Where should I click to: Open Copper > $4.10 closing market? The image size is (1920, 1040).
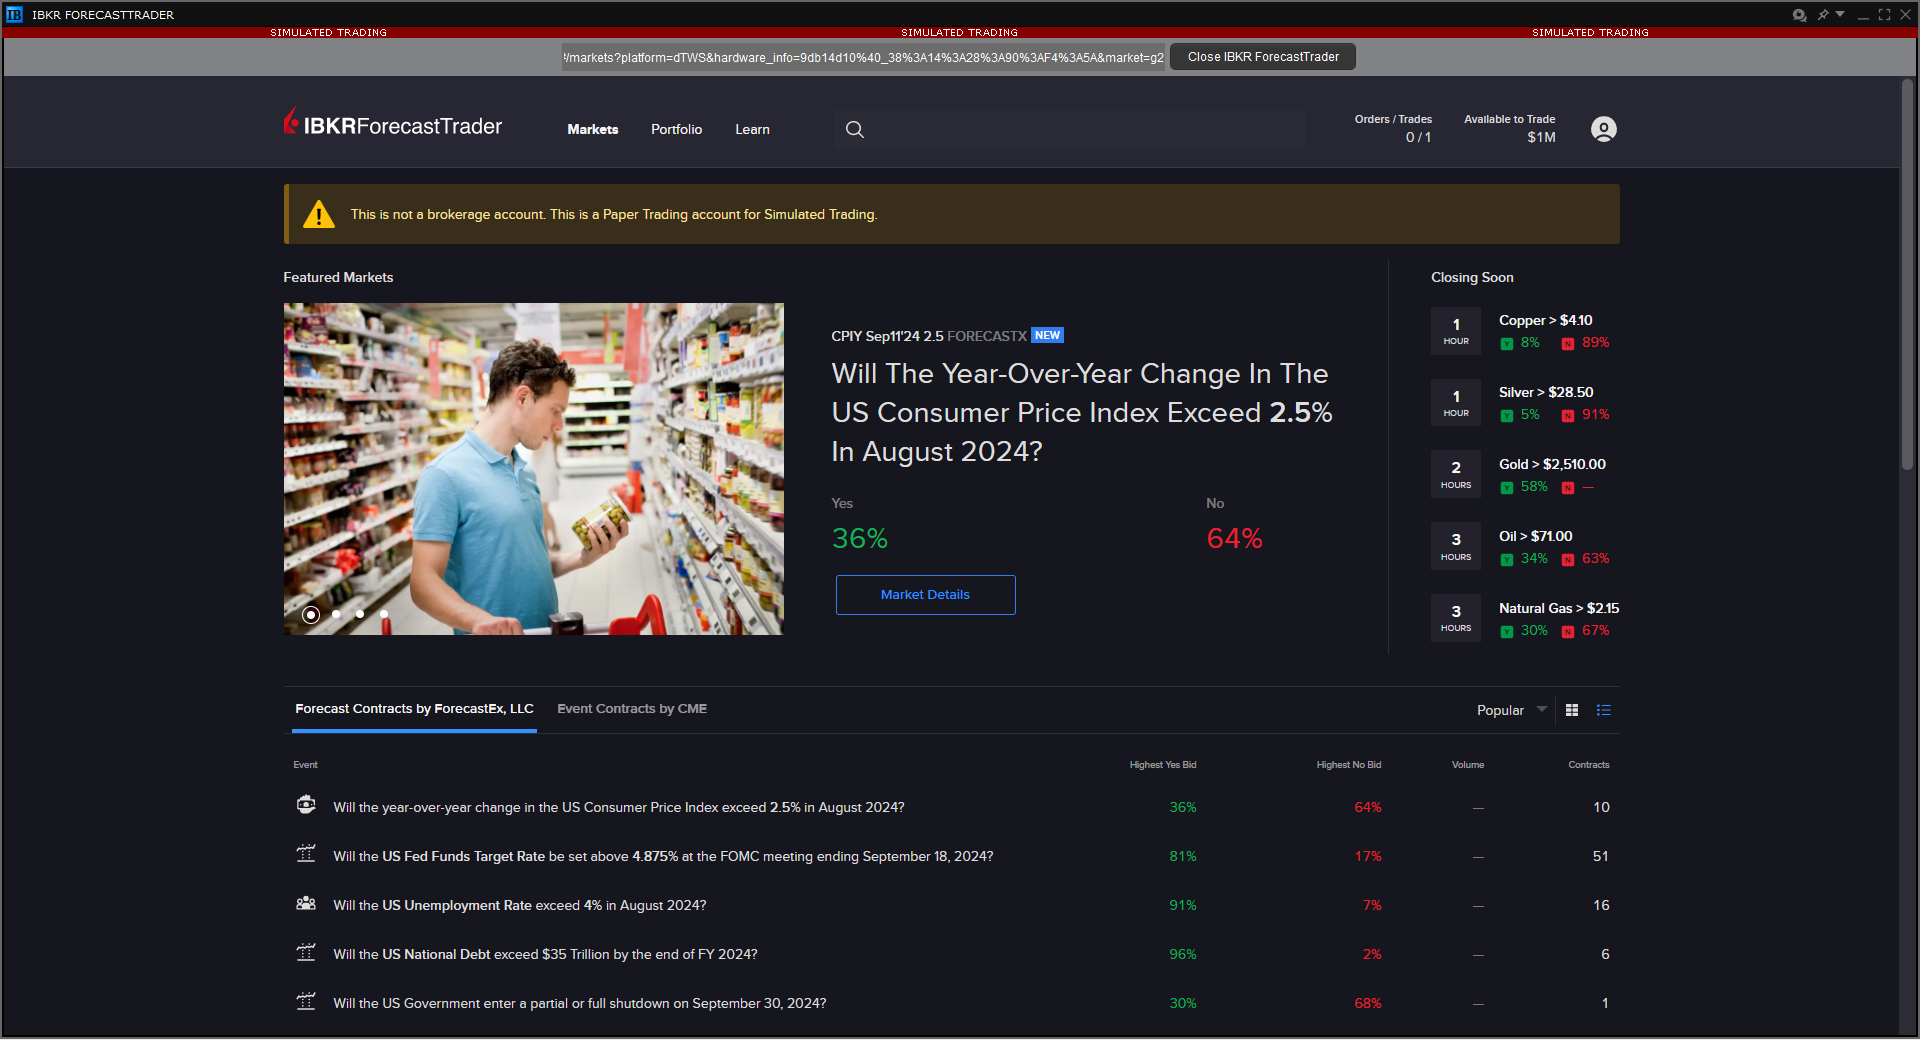point(1545,321)
